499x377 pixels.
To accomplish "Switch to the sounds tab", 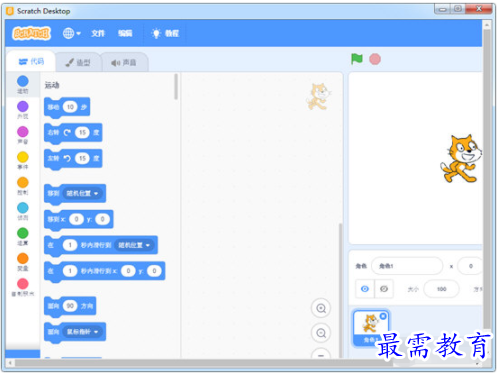I will click(x=124, y=62).
